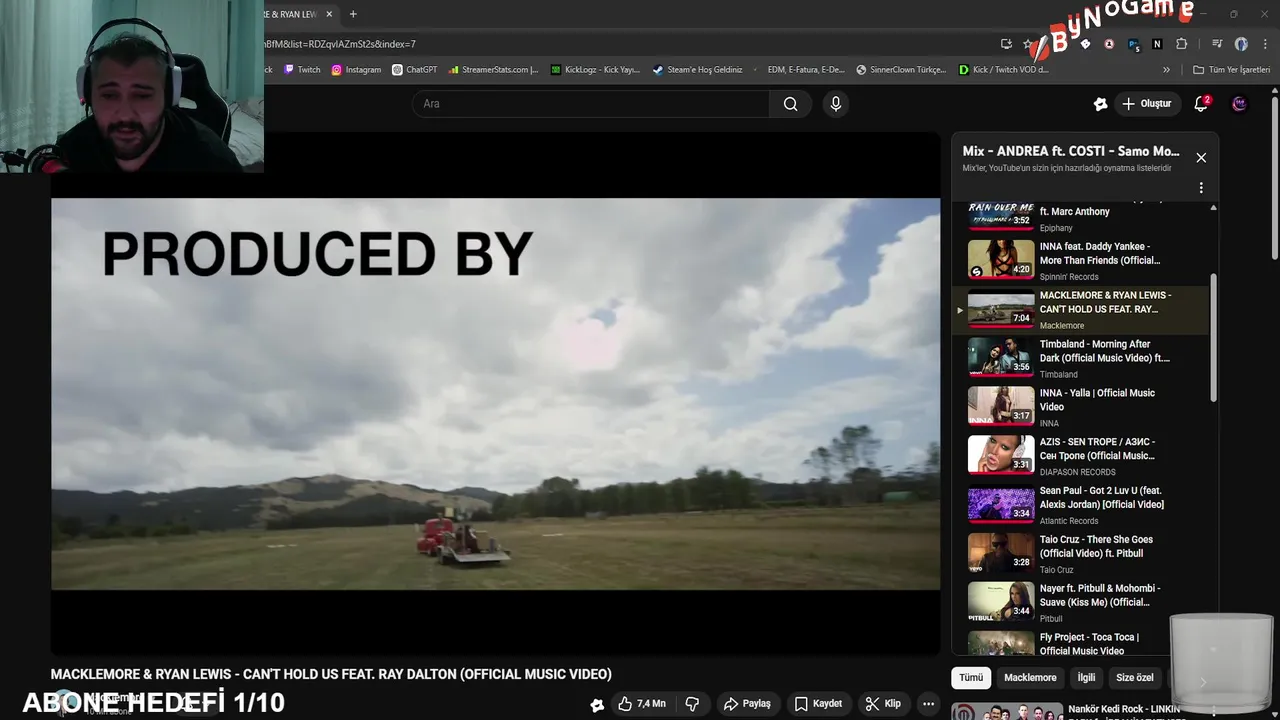Open Nayer ft. Pitbull Suave thumbnail
The width and height of the screenshot is (1280, 720).
click(x=1001, y=602)
